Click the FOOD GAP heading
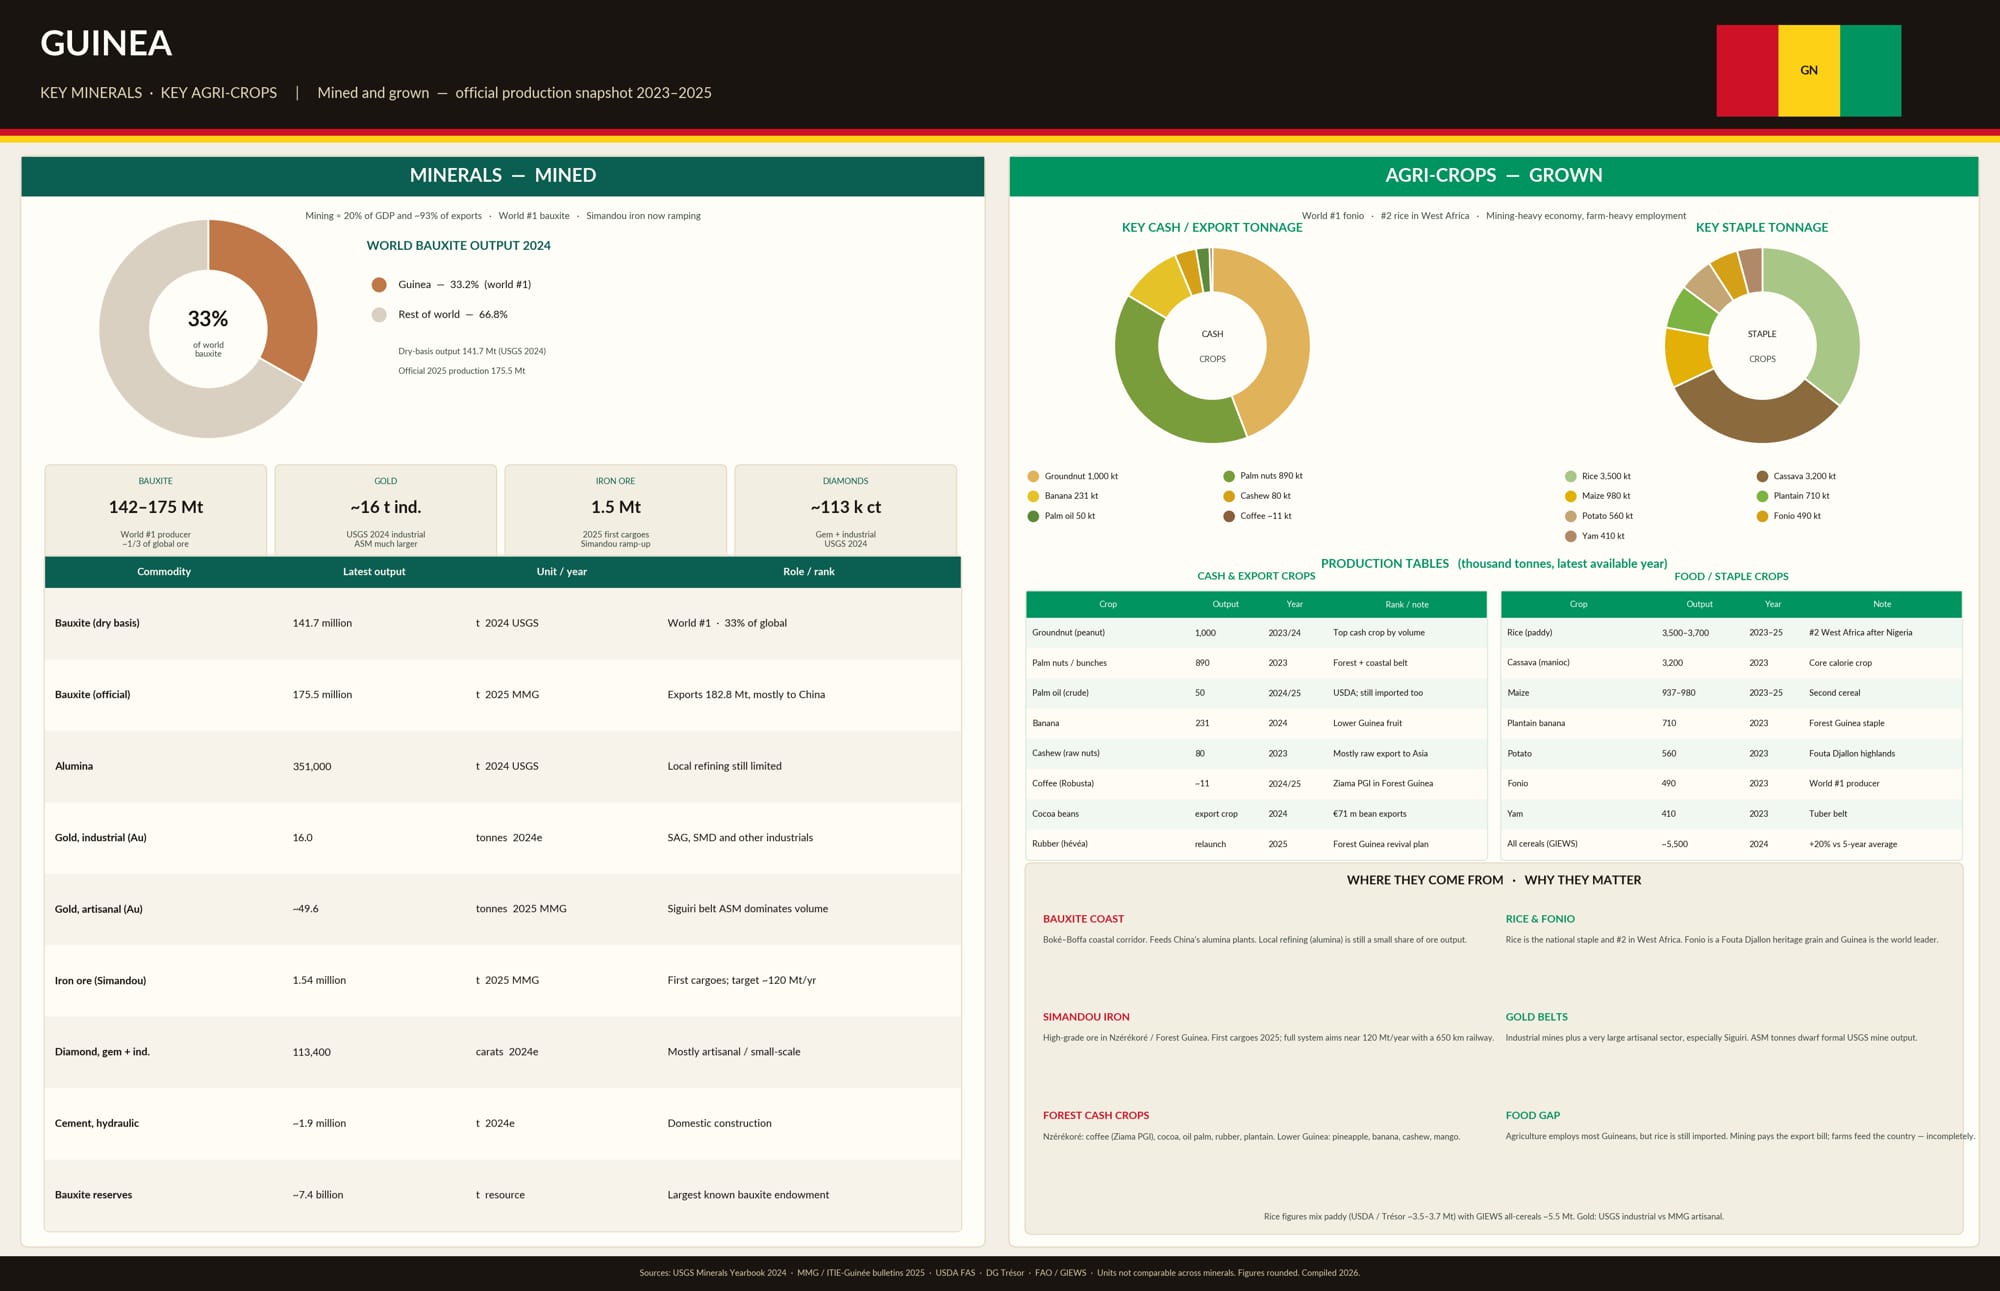The width and height of the screenshot is (2000, 1291). pos(1533,1116)
